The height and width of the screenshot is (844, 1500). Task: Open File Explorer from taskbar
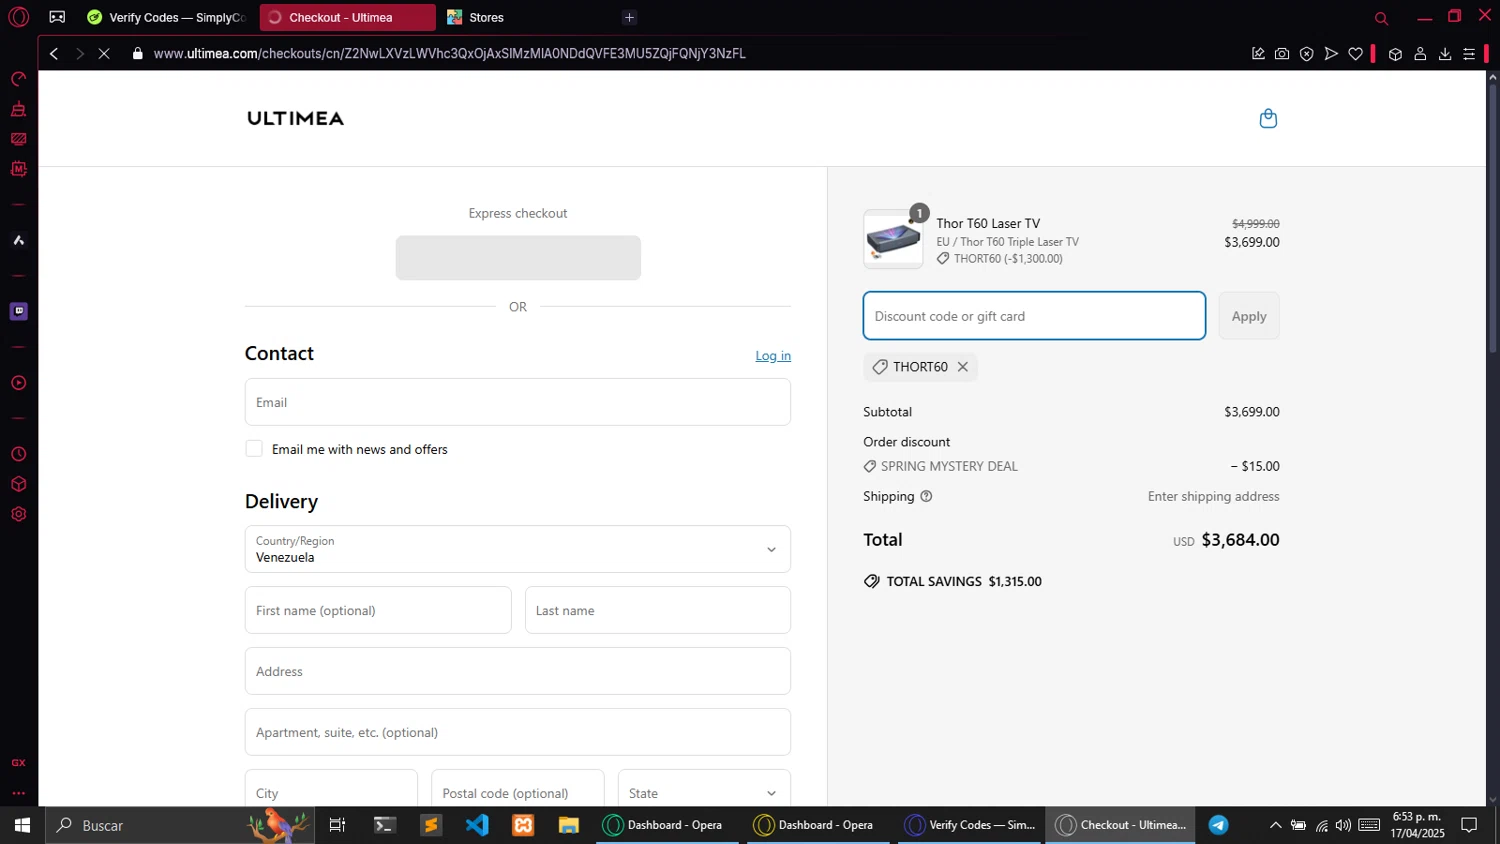click(x=569, y=825)
